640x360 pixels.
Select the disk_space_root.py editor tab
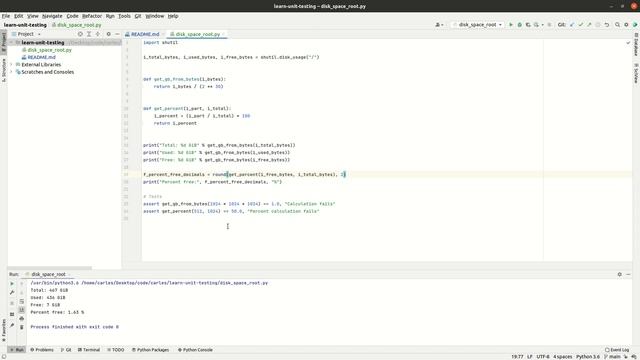[x=198, y=34]
